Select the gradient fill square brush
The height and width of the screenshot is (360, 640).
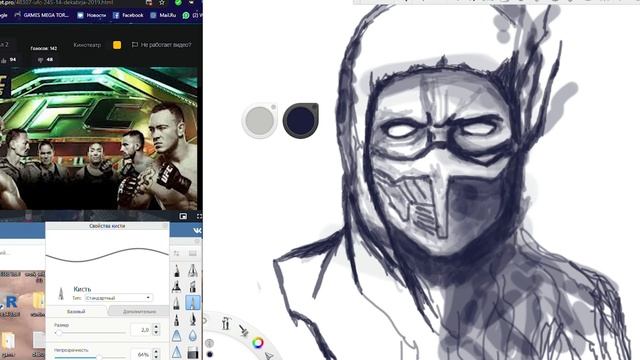(x=193, y=352)
